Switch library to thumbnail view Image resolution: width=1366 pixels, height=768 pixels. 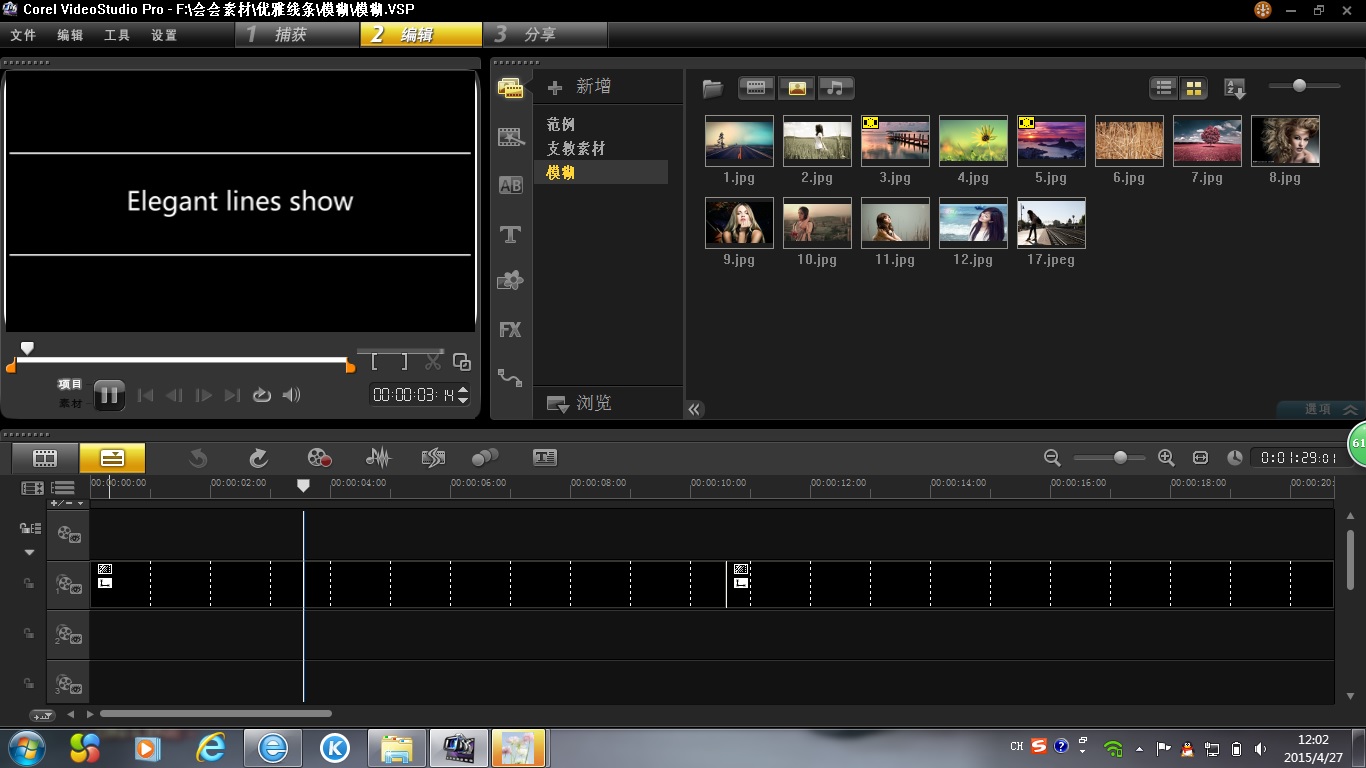pos(1194,88)
